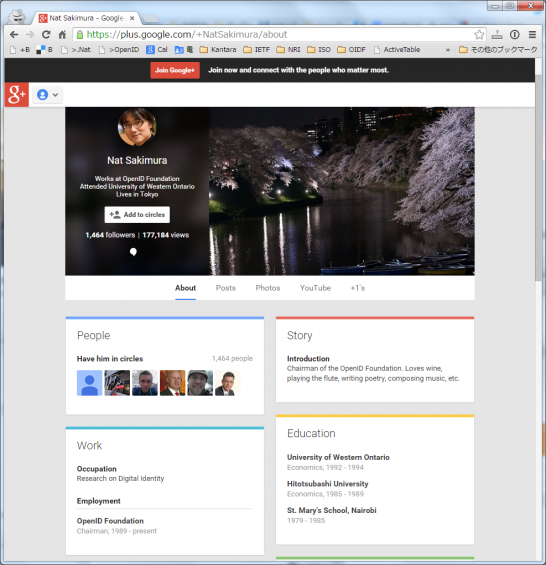
Task: Switch to the Posts tab
Action: (x=226, y=288)
